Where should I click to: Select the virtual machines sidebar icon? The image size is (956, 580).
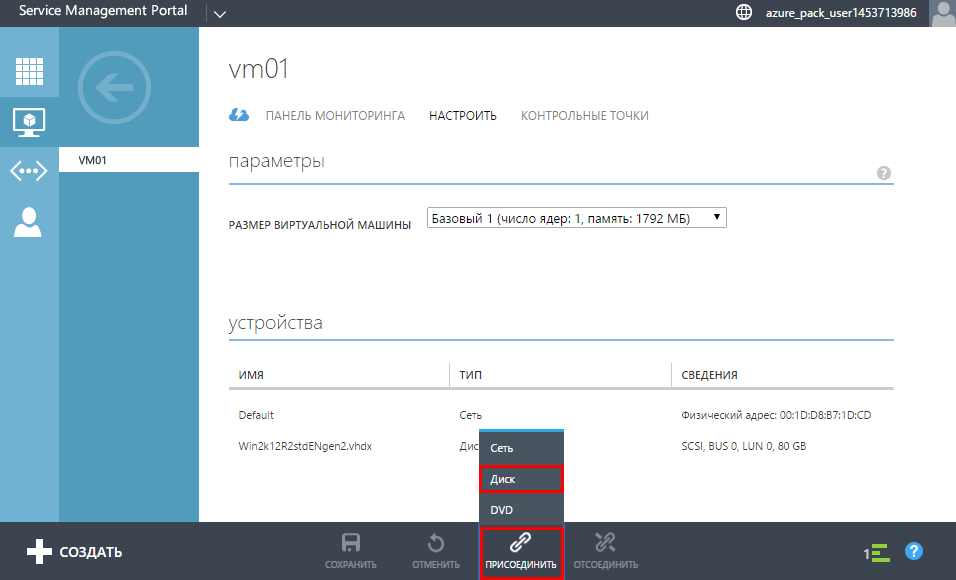[29, 122]
